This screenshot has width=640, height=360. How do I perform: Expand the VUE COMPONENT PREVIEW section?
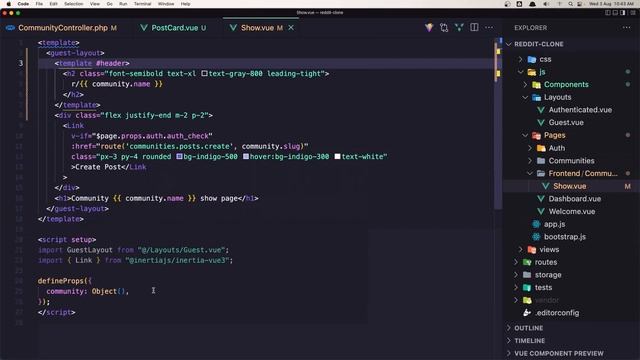click(x=558, y=353)
